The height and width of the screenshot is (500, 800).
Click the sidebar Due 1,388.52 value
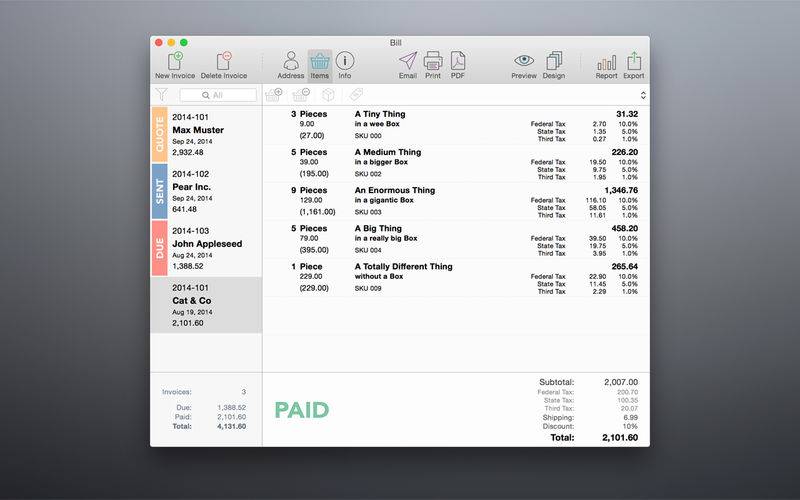232,408
